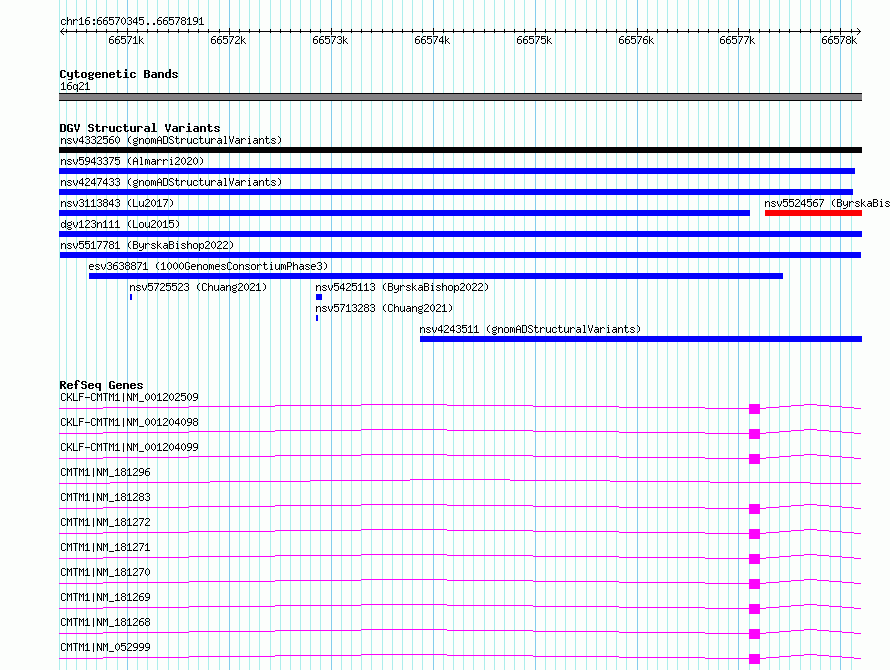This screenshot has width=890, height=670.
Task: Click the magenta exon box of NM_181269
Action: pos(754,609)
